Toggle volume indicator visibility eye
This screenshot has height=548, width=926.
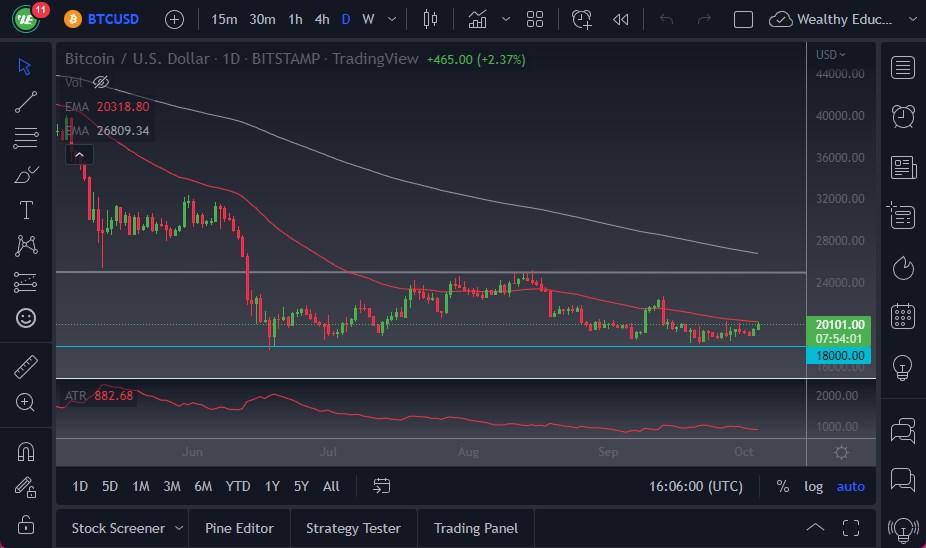(101, 82)
